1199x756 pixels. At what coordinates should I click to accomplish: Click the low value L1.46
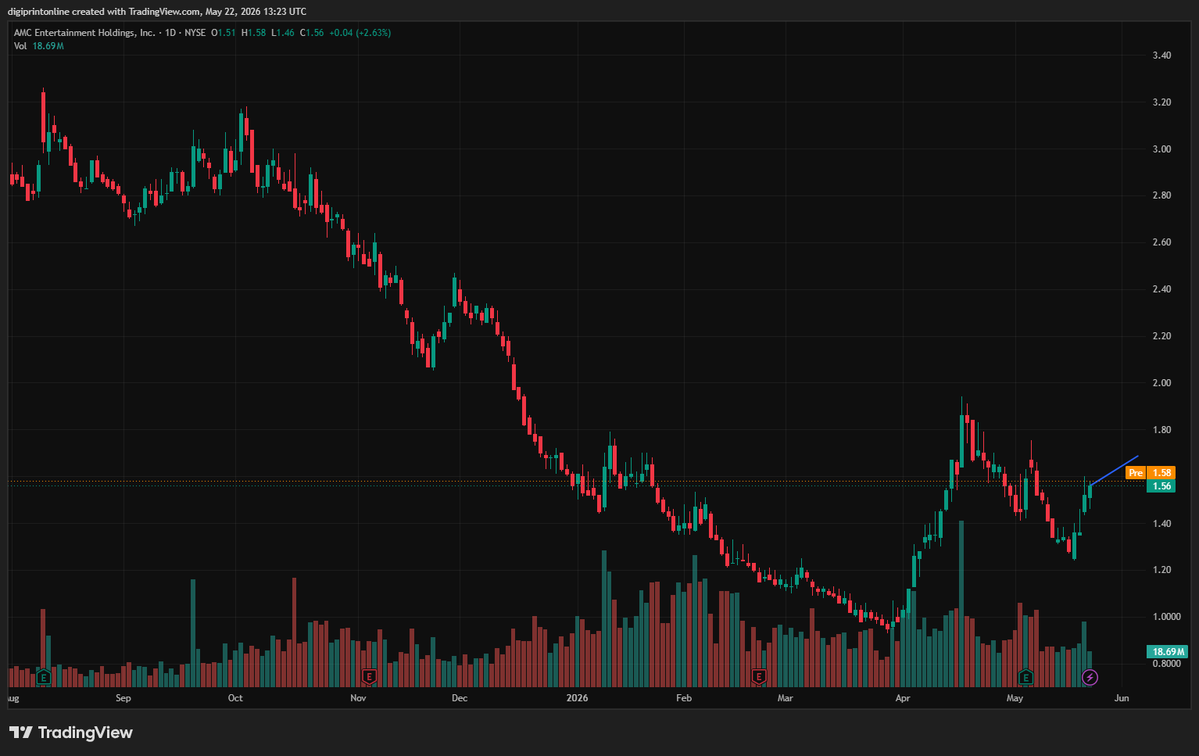tap(283, 33)
